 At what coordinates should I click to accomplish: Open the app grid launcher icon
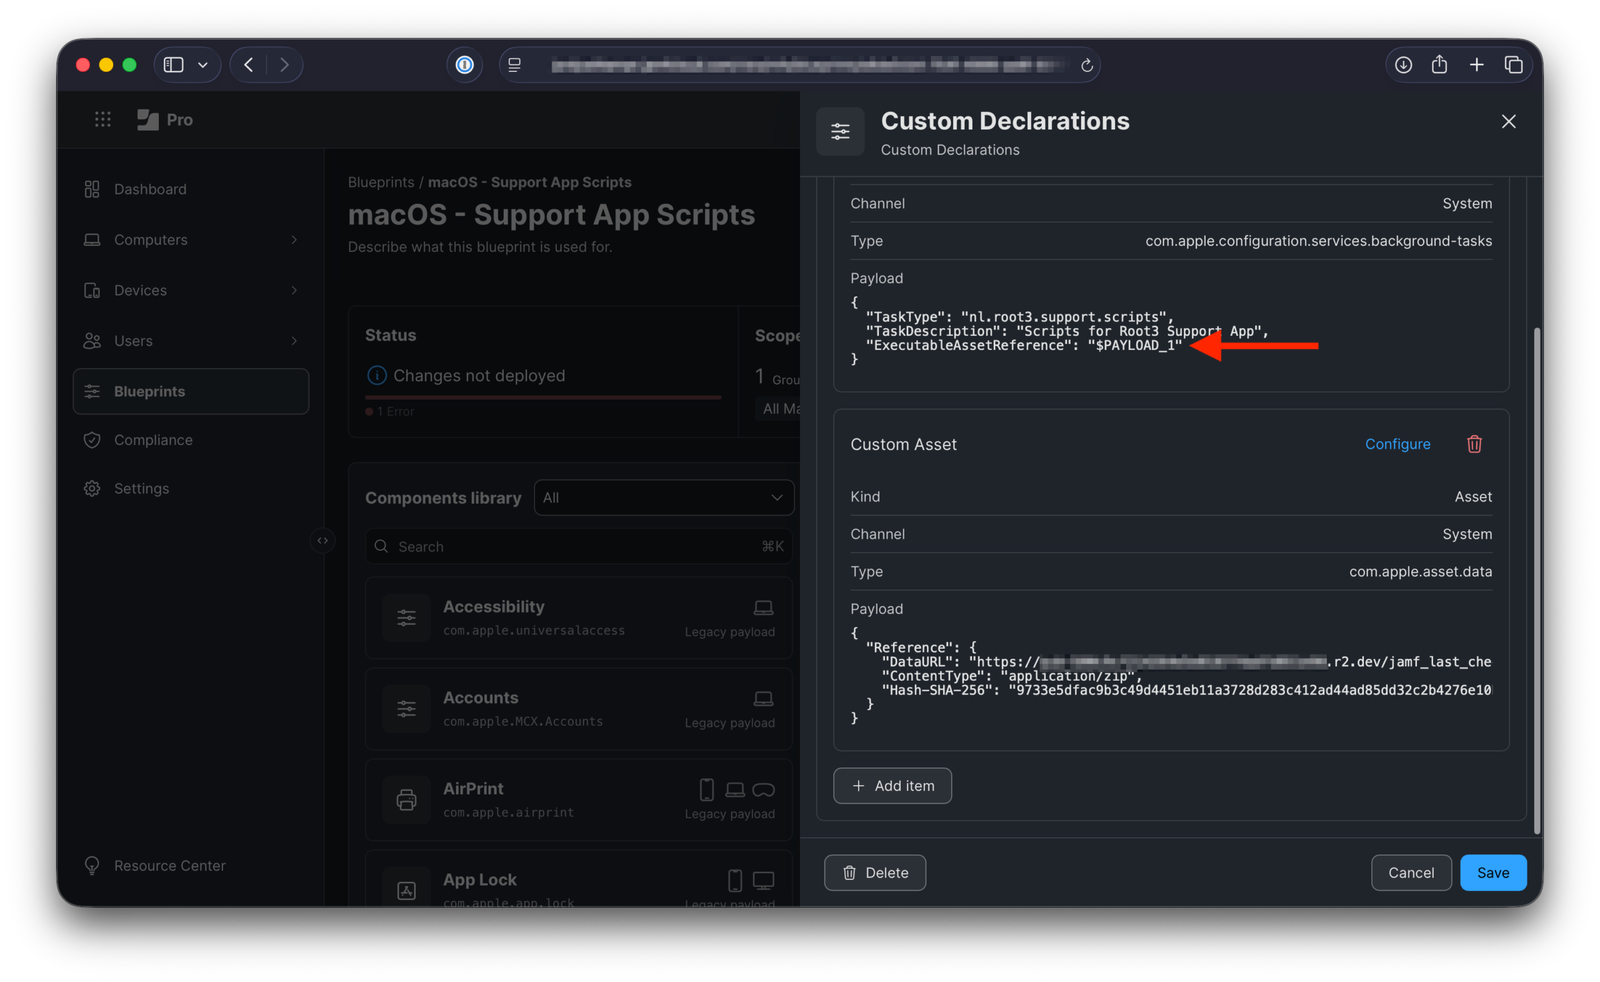[102, 120]
